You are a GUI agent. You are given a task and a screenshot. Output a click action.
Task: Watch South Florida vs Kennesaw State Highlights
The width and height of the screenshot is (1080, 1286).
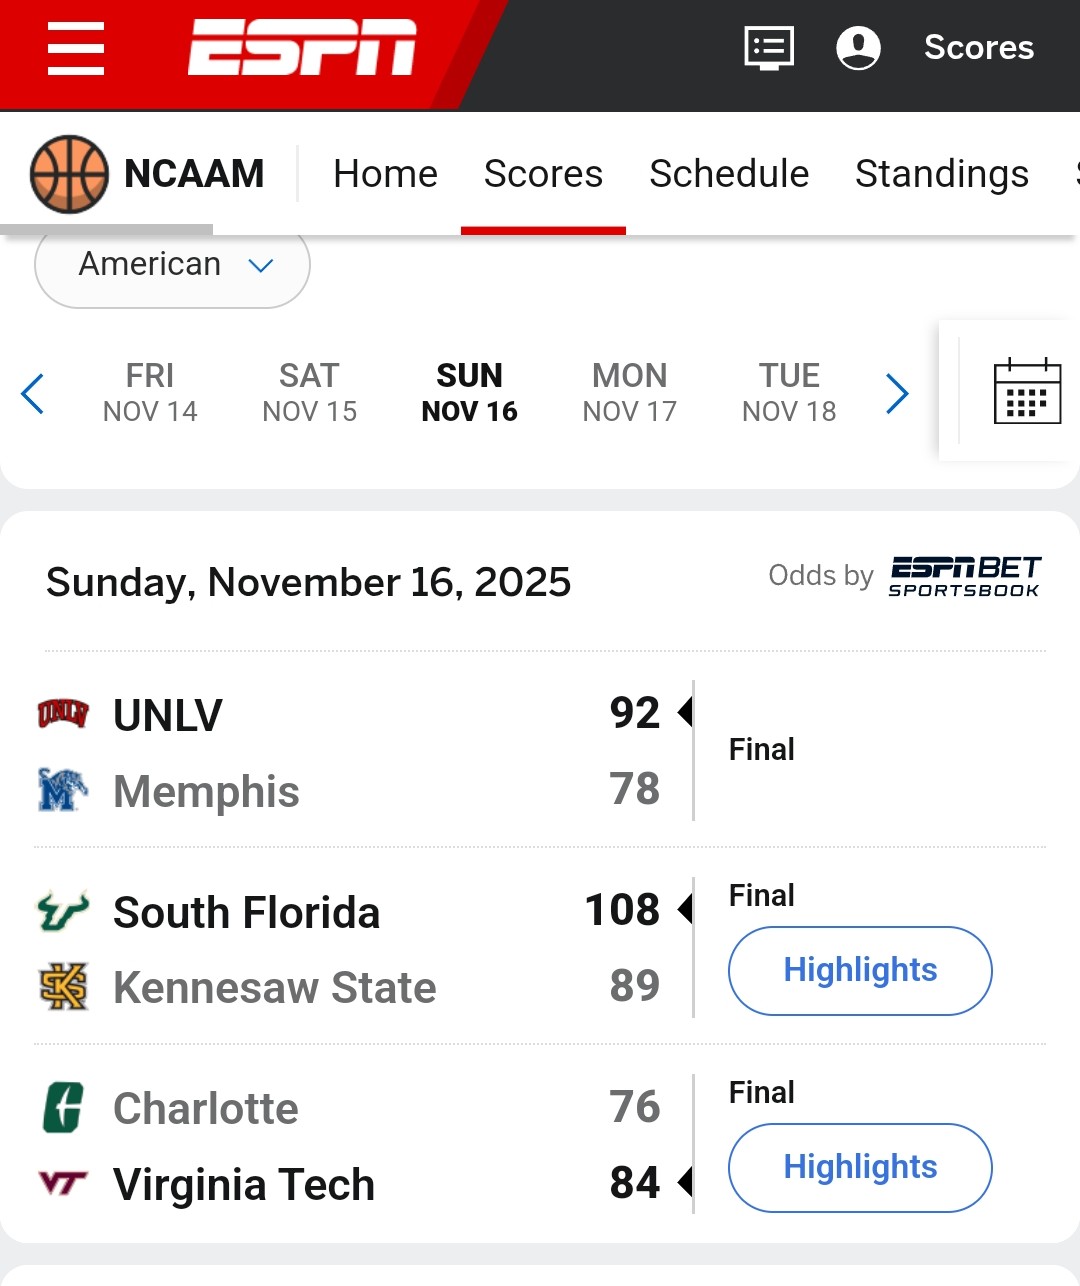click(860, 970)
